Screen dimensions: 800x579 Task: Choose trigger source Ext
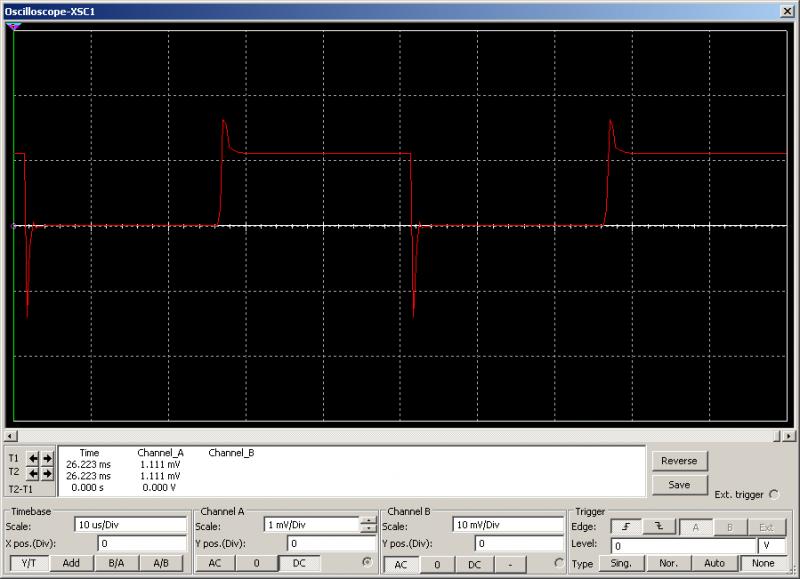(766, 527)
